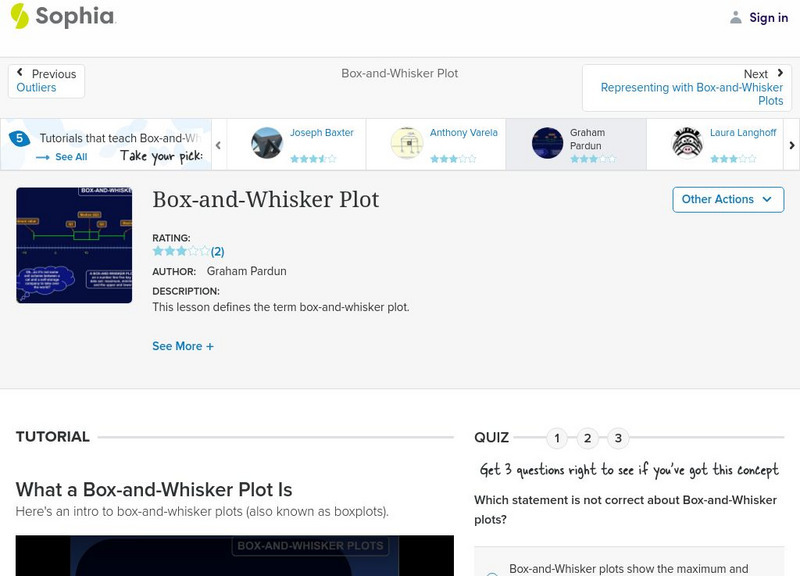
Task: Select Graham Pardun's tutorial avatar
Action: point(547,143)
